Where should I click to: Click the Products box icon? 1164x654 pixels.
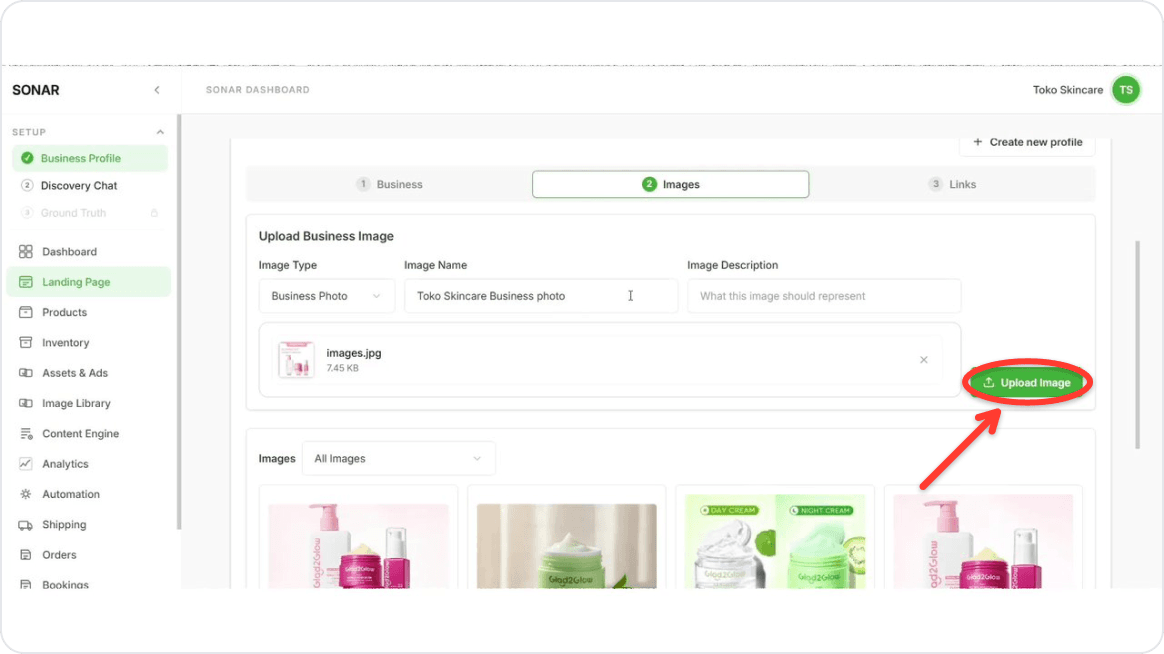pyautogui.click(x=26, y=313)
